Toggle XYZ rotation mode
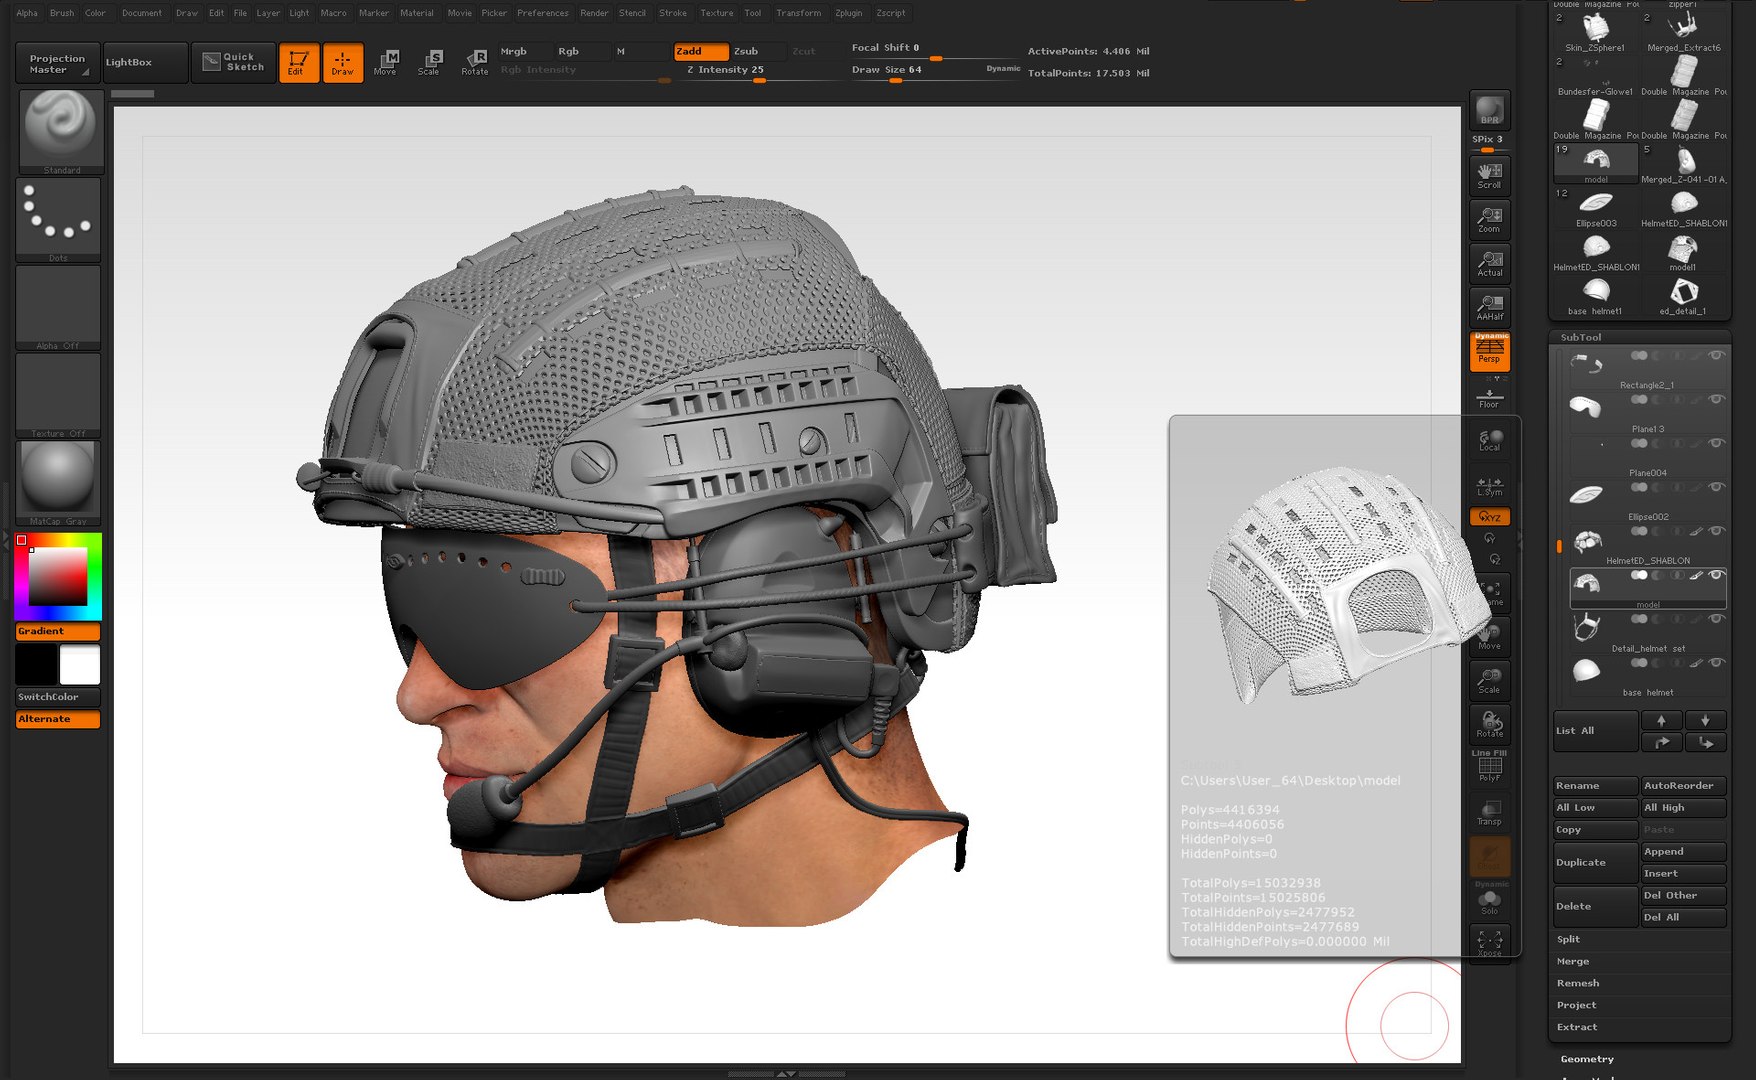 click(x=1489, y=517)
